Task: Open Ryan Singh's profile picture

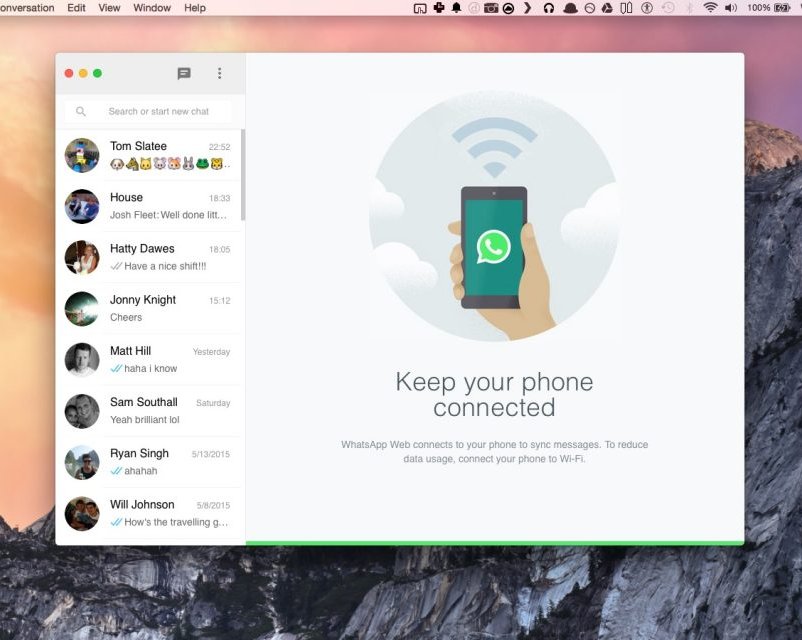Action: [82, 462]
